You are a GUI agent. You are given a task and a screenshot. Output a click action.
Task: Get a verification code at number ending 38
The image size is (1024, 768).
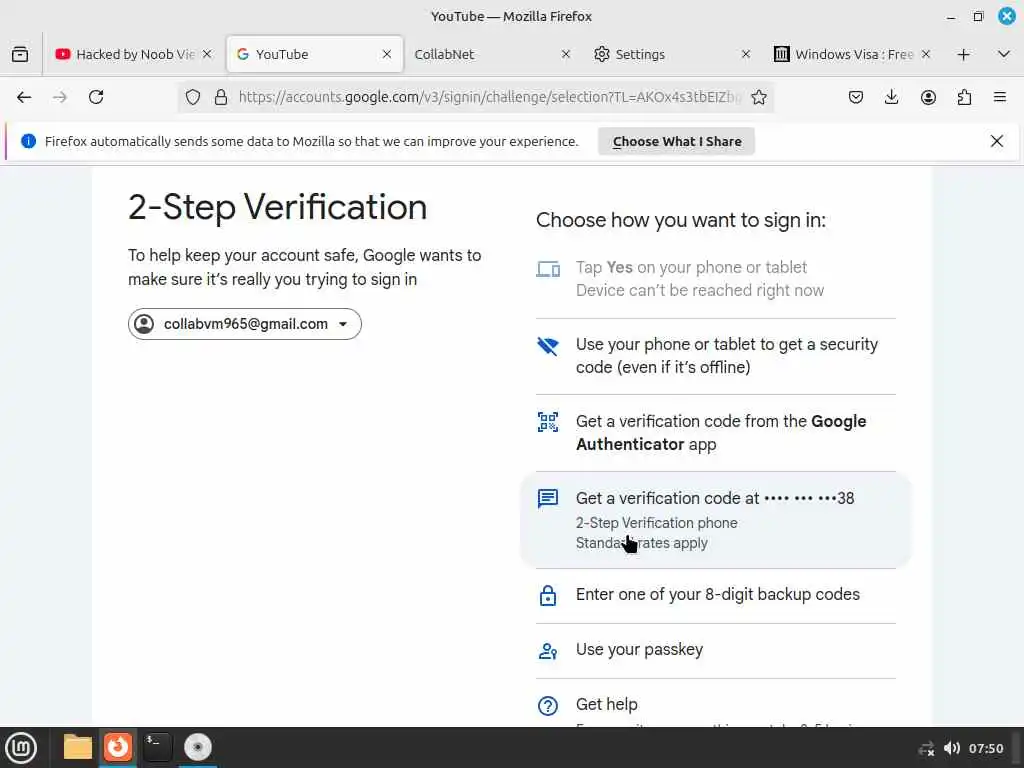(716, 520)
